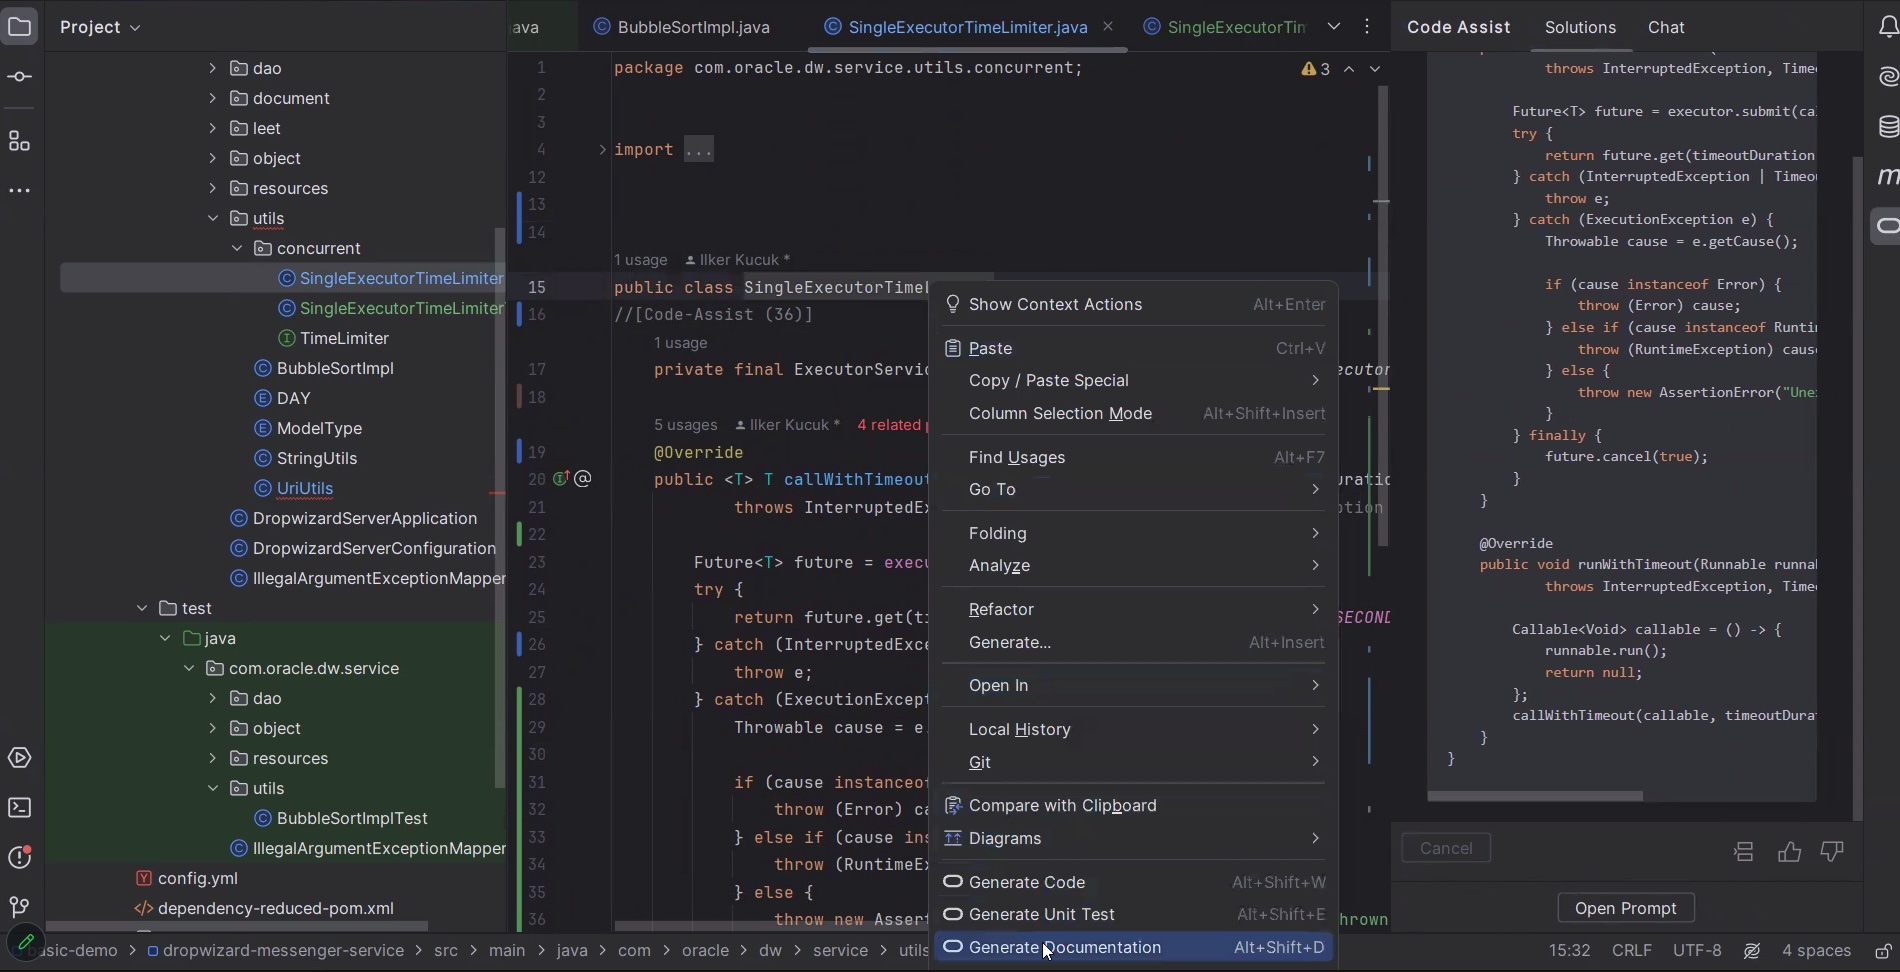Open the Terminal tool window
Viewport: 1900px width, 972px height.
click(x=20, y=807)
